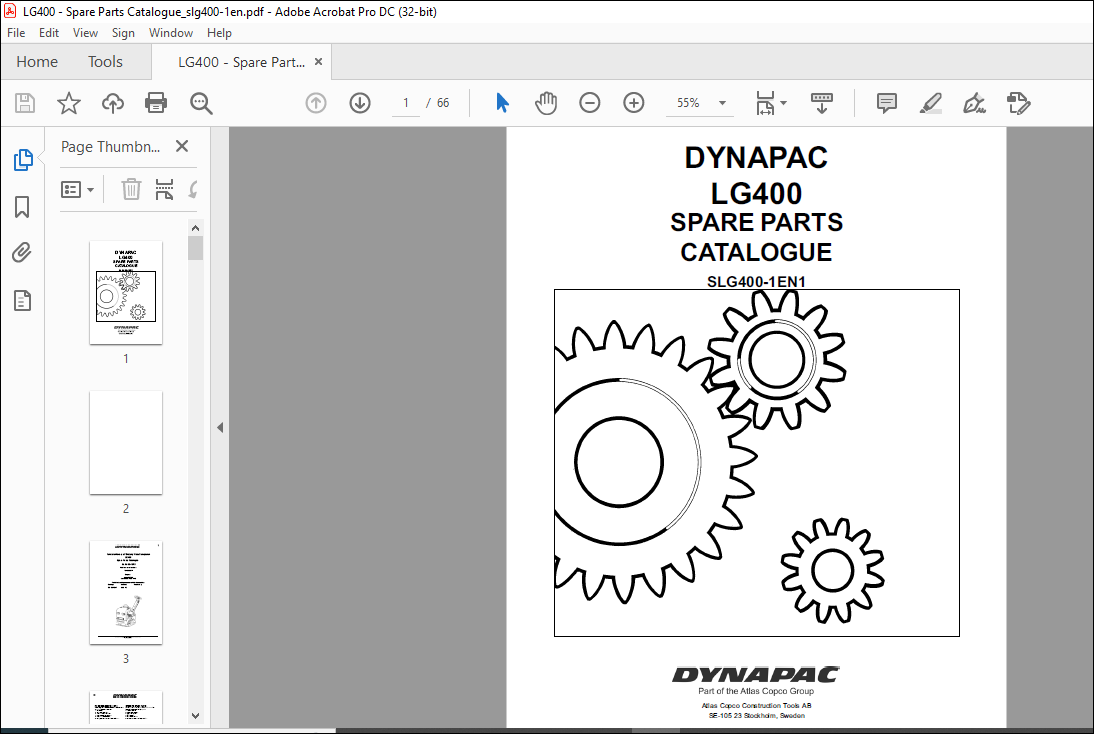Viewport: 1094px width, 734px height.
Task: Open the Sign menu
Action: tap(123, 33)
